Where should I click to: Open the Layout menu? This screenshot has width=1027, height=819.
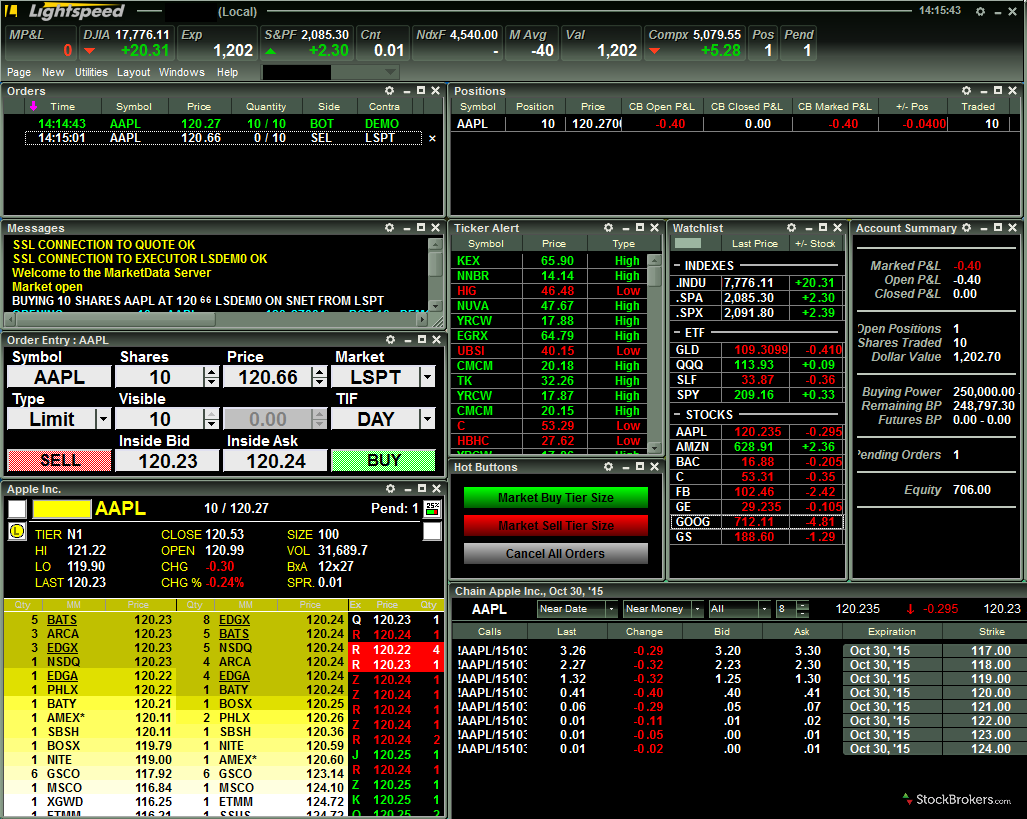(134, 72)
